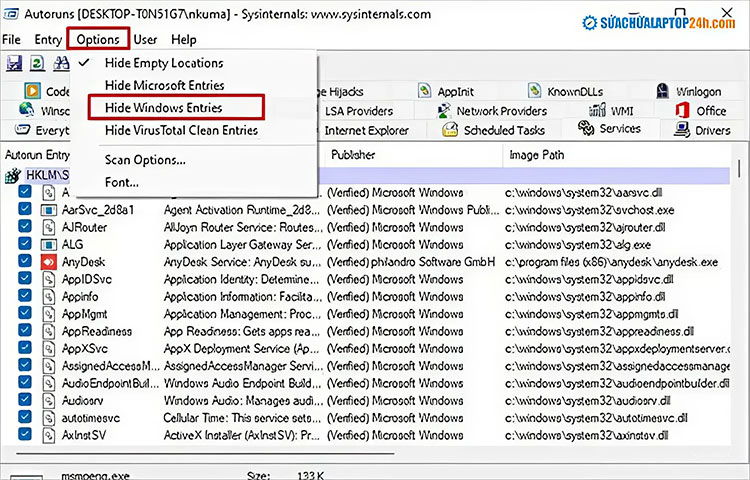
Task: Click the AJRouter DLL file icon
Action: click(x=49, y=227)
